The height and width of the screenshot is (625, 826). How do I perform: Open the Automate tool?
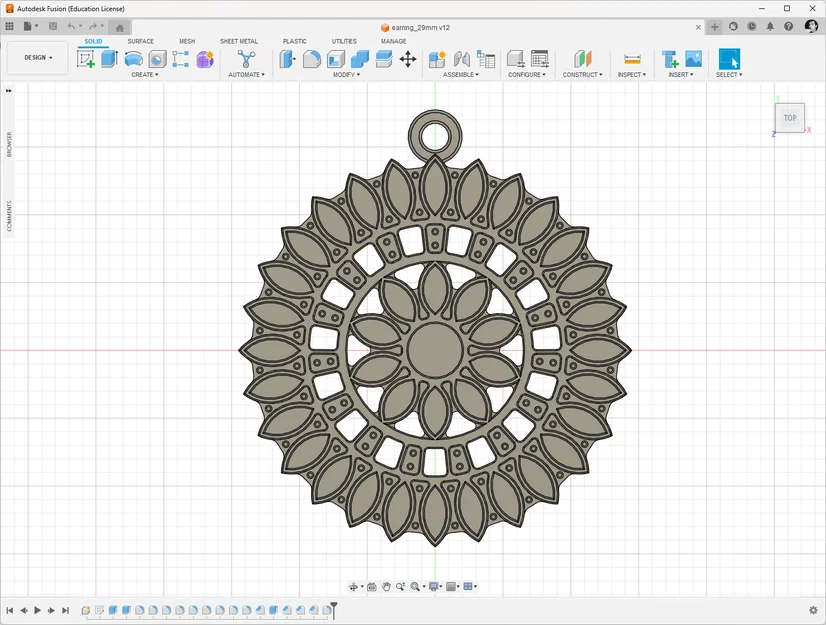pos(246,59)
